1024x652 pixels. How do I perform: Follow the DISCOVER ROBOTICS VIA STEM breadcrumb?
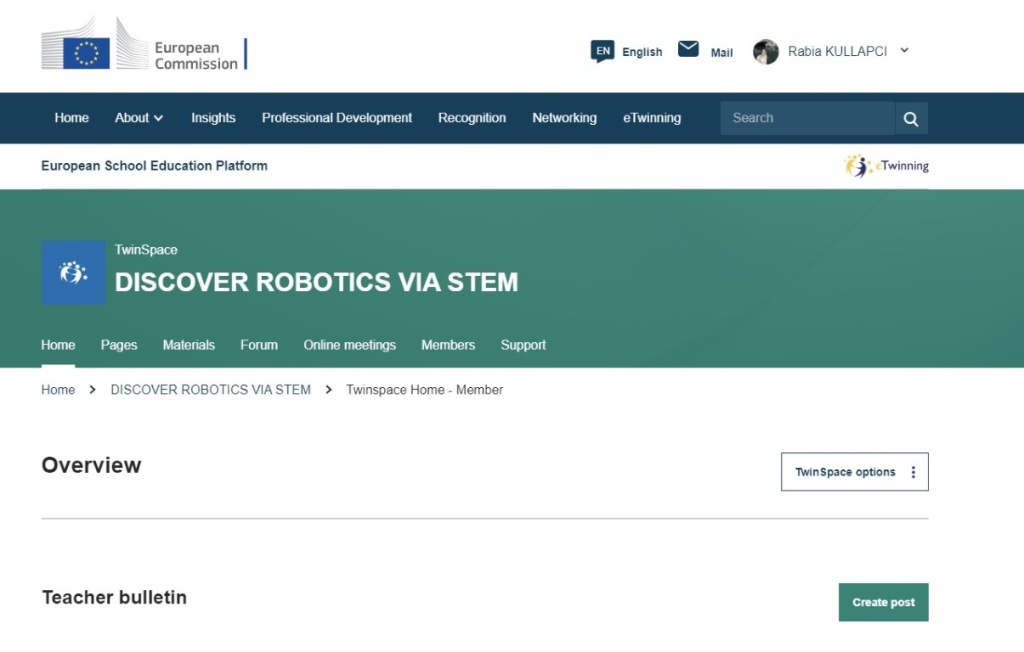coord(210,390)
